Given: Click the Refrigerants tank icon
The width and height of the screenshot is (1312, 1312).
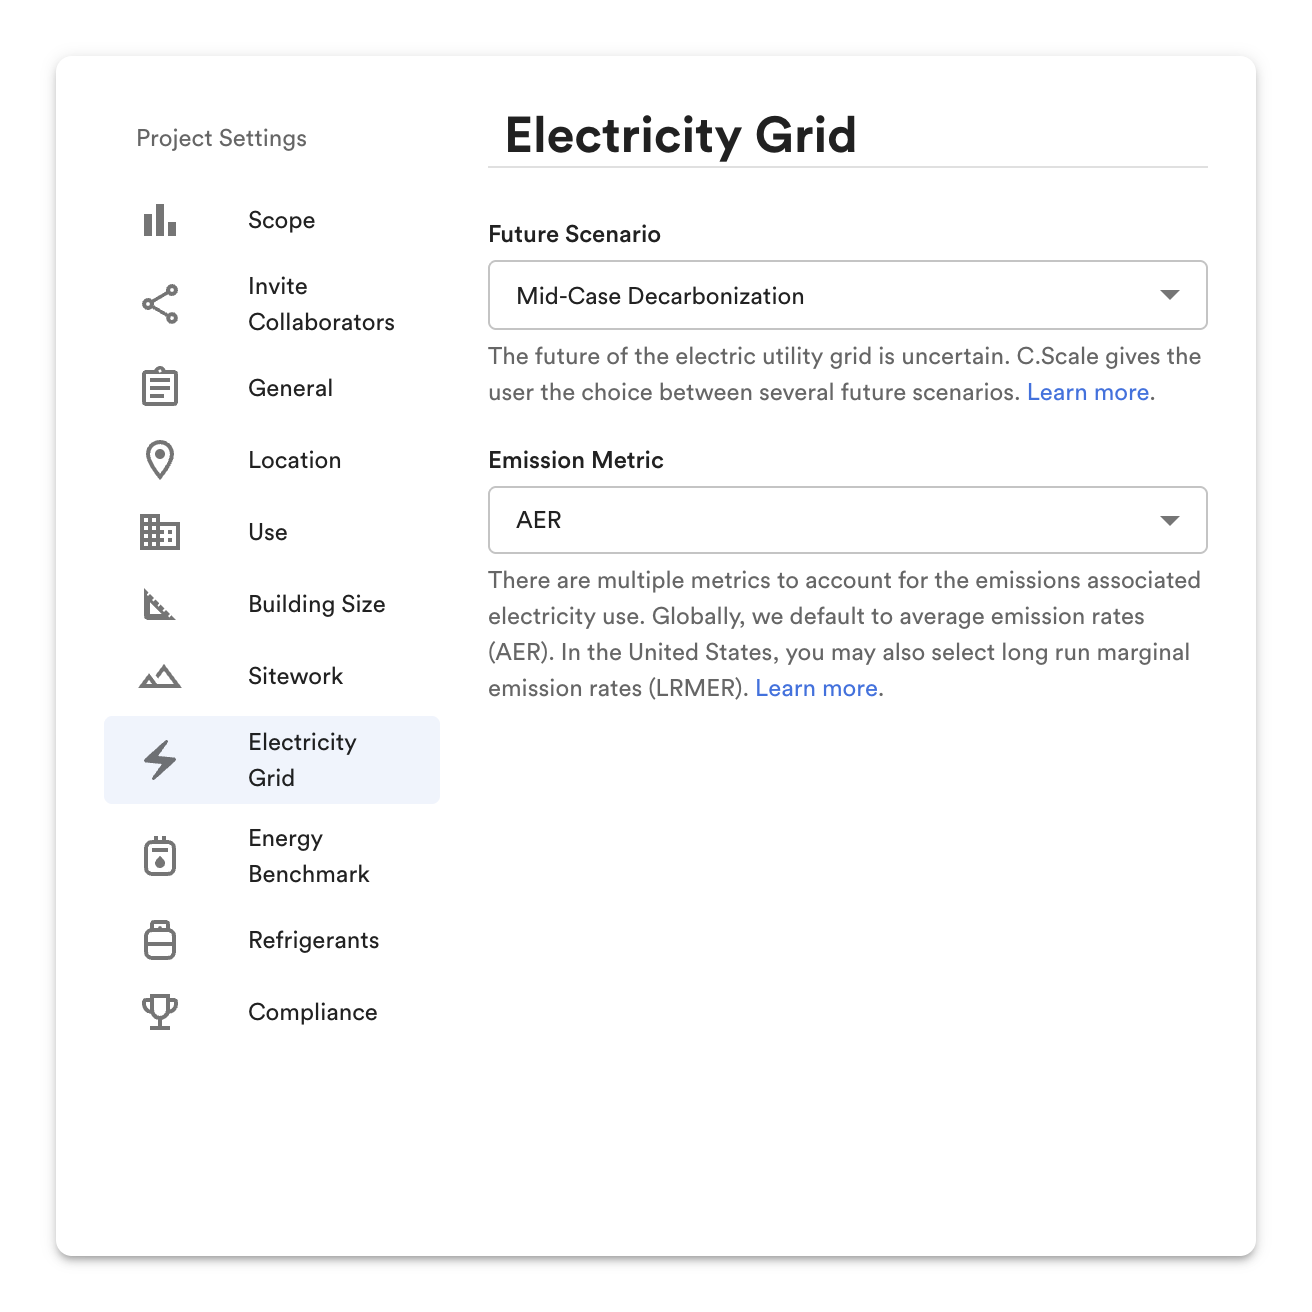Looking at the screenshot, I should pos(160,940).
